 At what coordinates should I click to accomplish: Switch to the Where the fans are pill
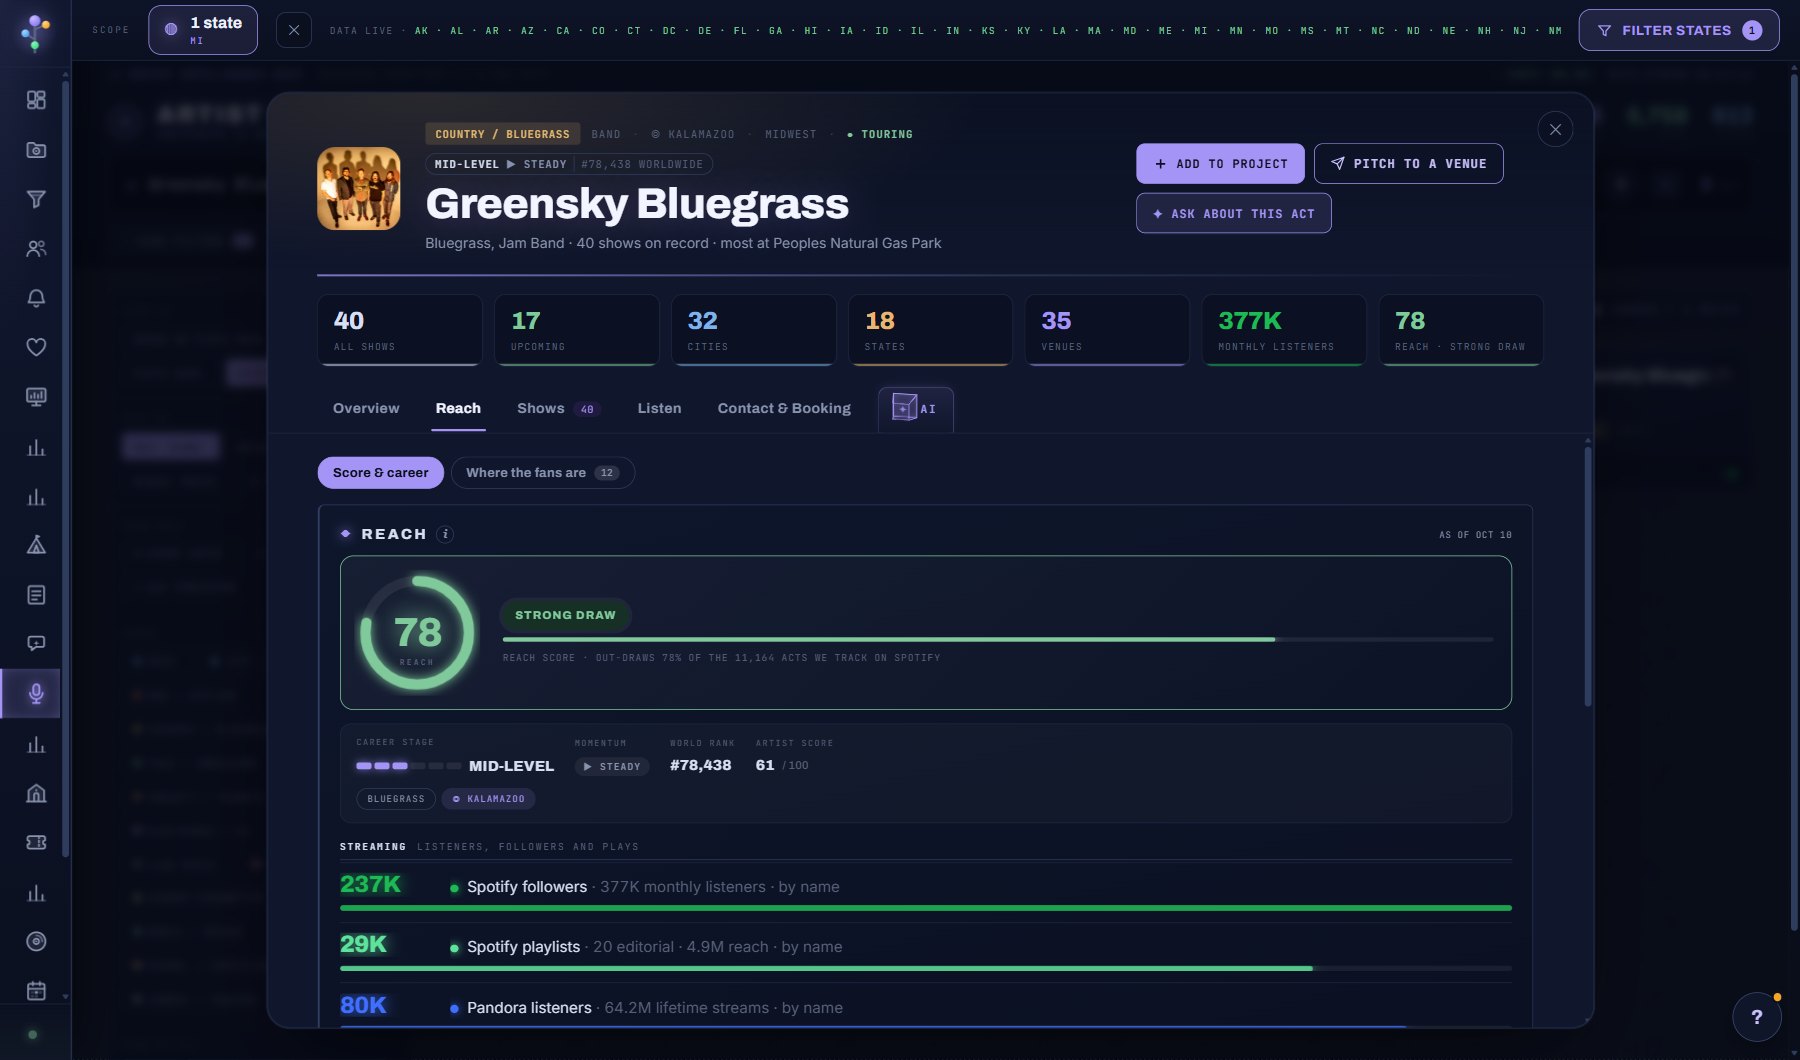543,472
